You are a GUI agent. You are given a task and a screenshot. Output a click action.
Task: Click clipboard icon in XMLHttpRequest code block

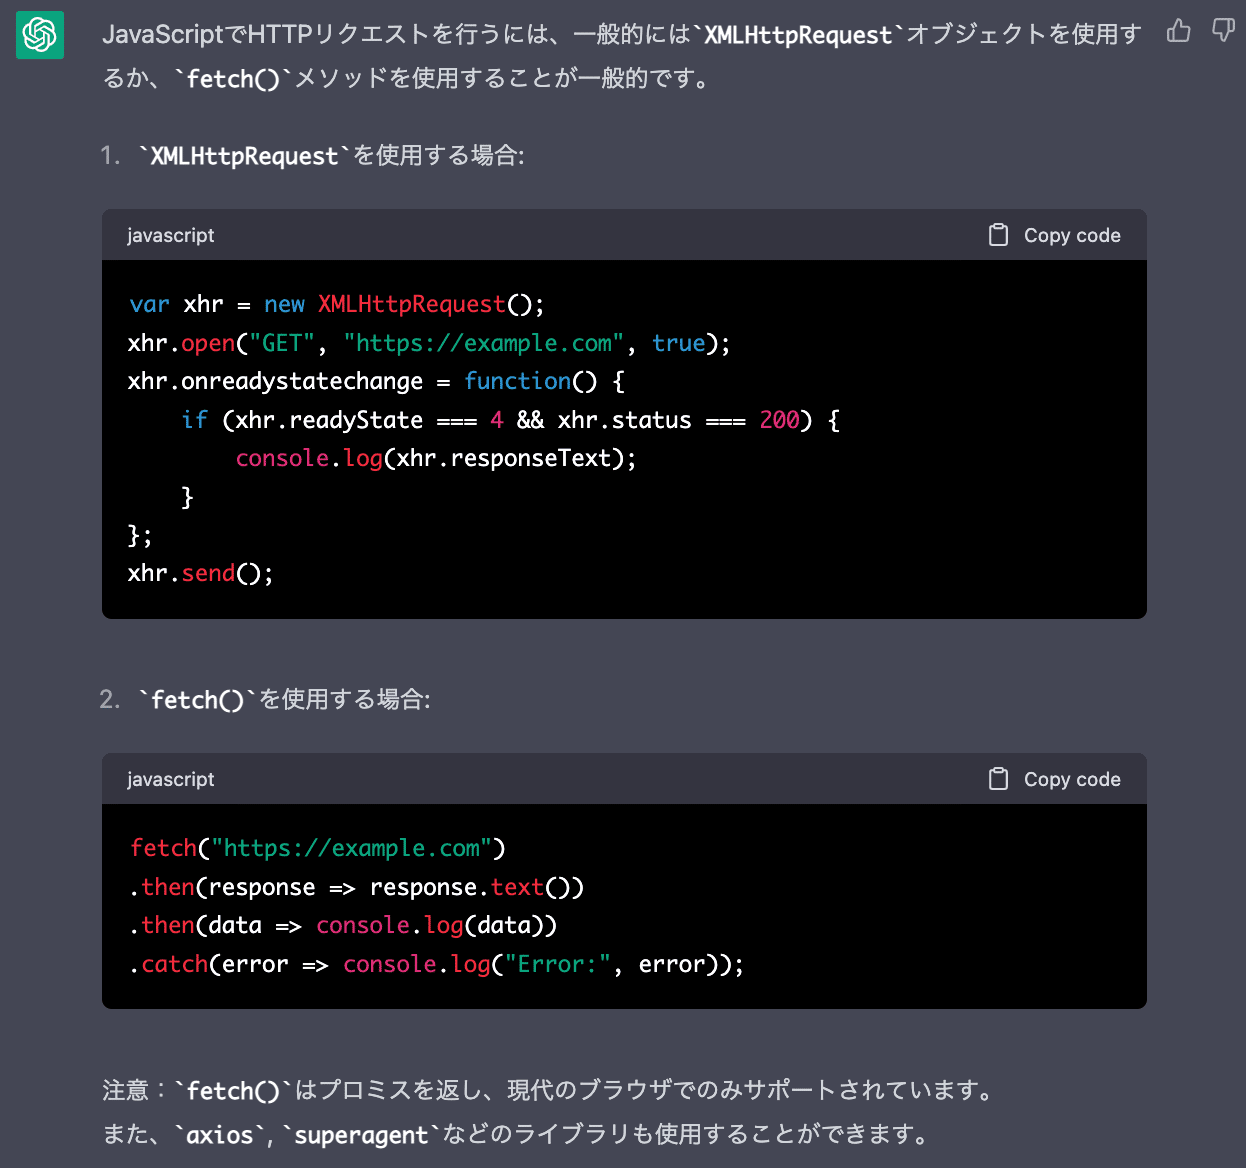[998, 235]
